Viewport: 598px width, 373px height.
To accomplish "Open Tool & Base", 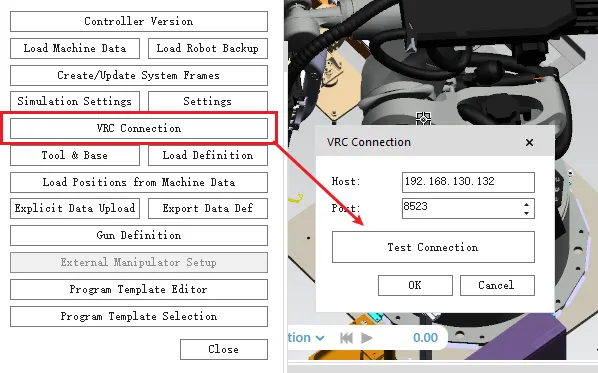I will coord(75,156).
